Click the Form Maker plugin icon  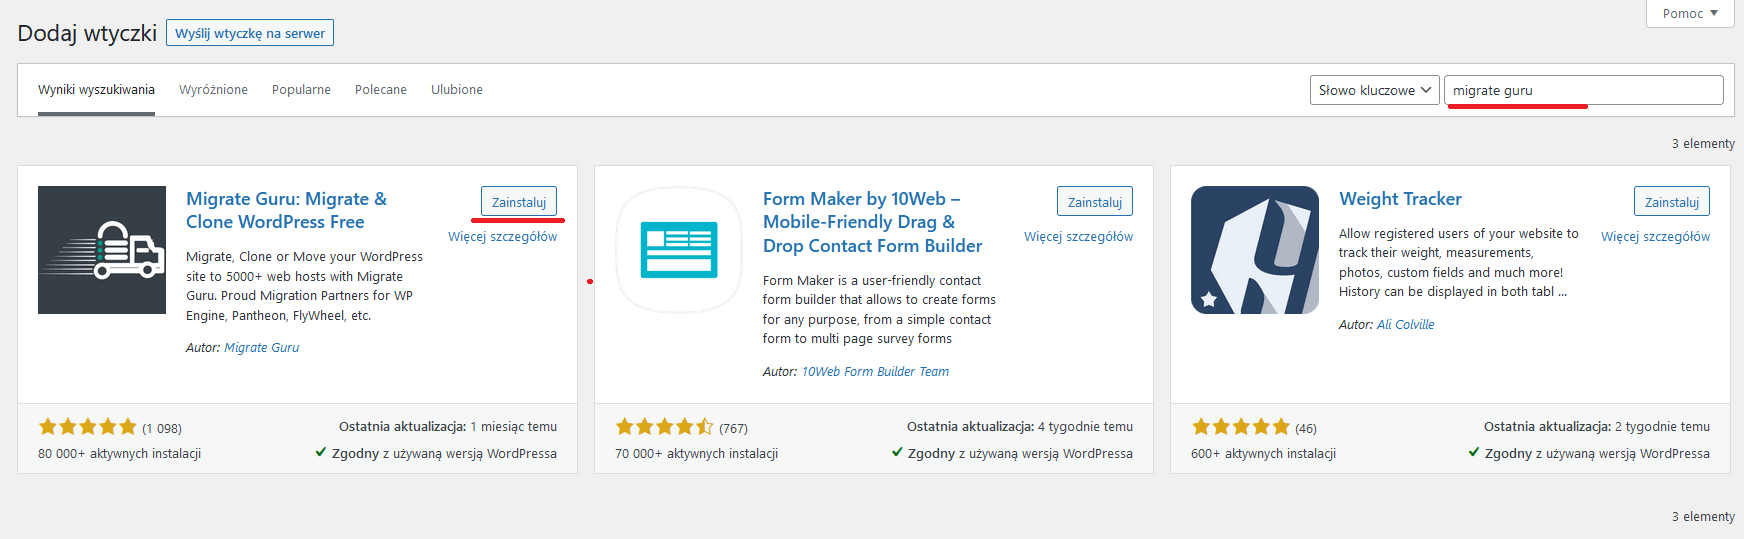point(679,250)
